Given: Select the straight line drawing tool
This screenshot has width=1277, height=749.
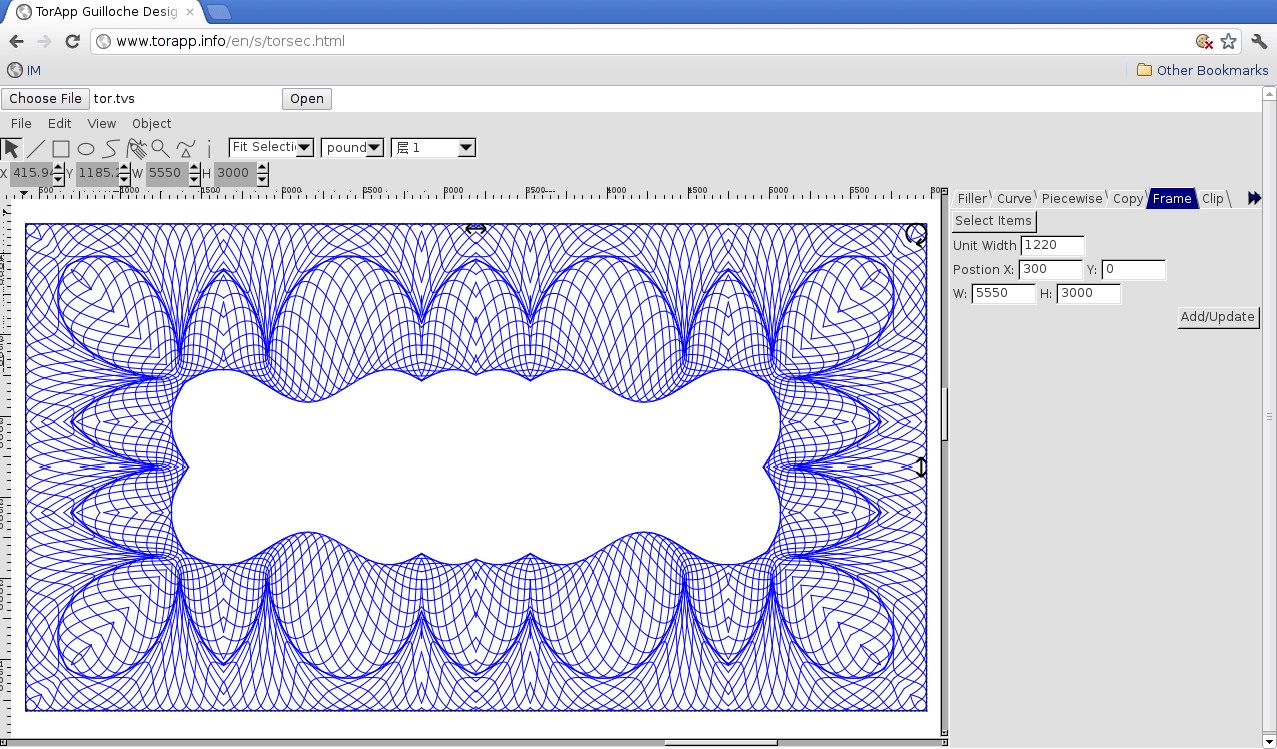Looking at the screenshot, I should (x=35, y=148).
